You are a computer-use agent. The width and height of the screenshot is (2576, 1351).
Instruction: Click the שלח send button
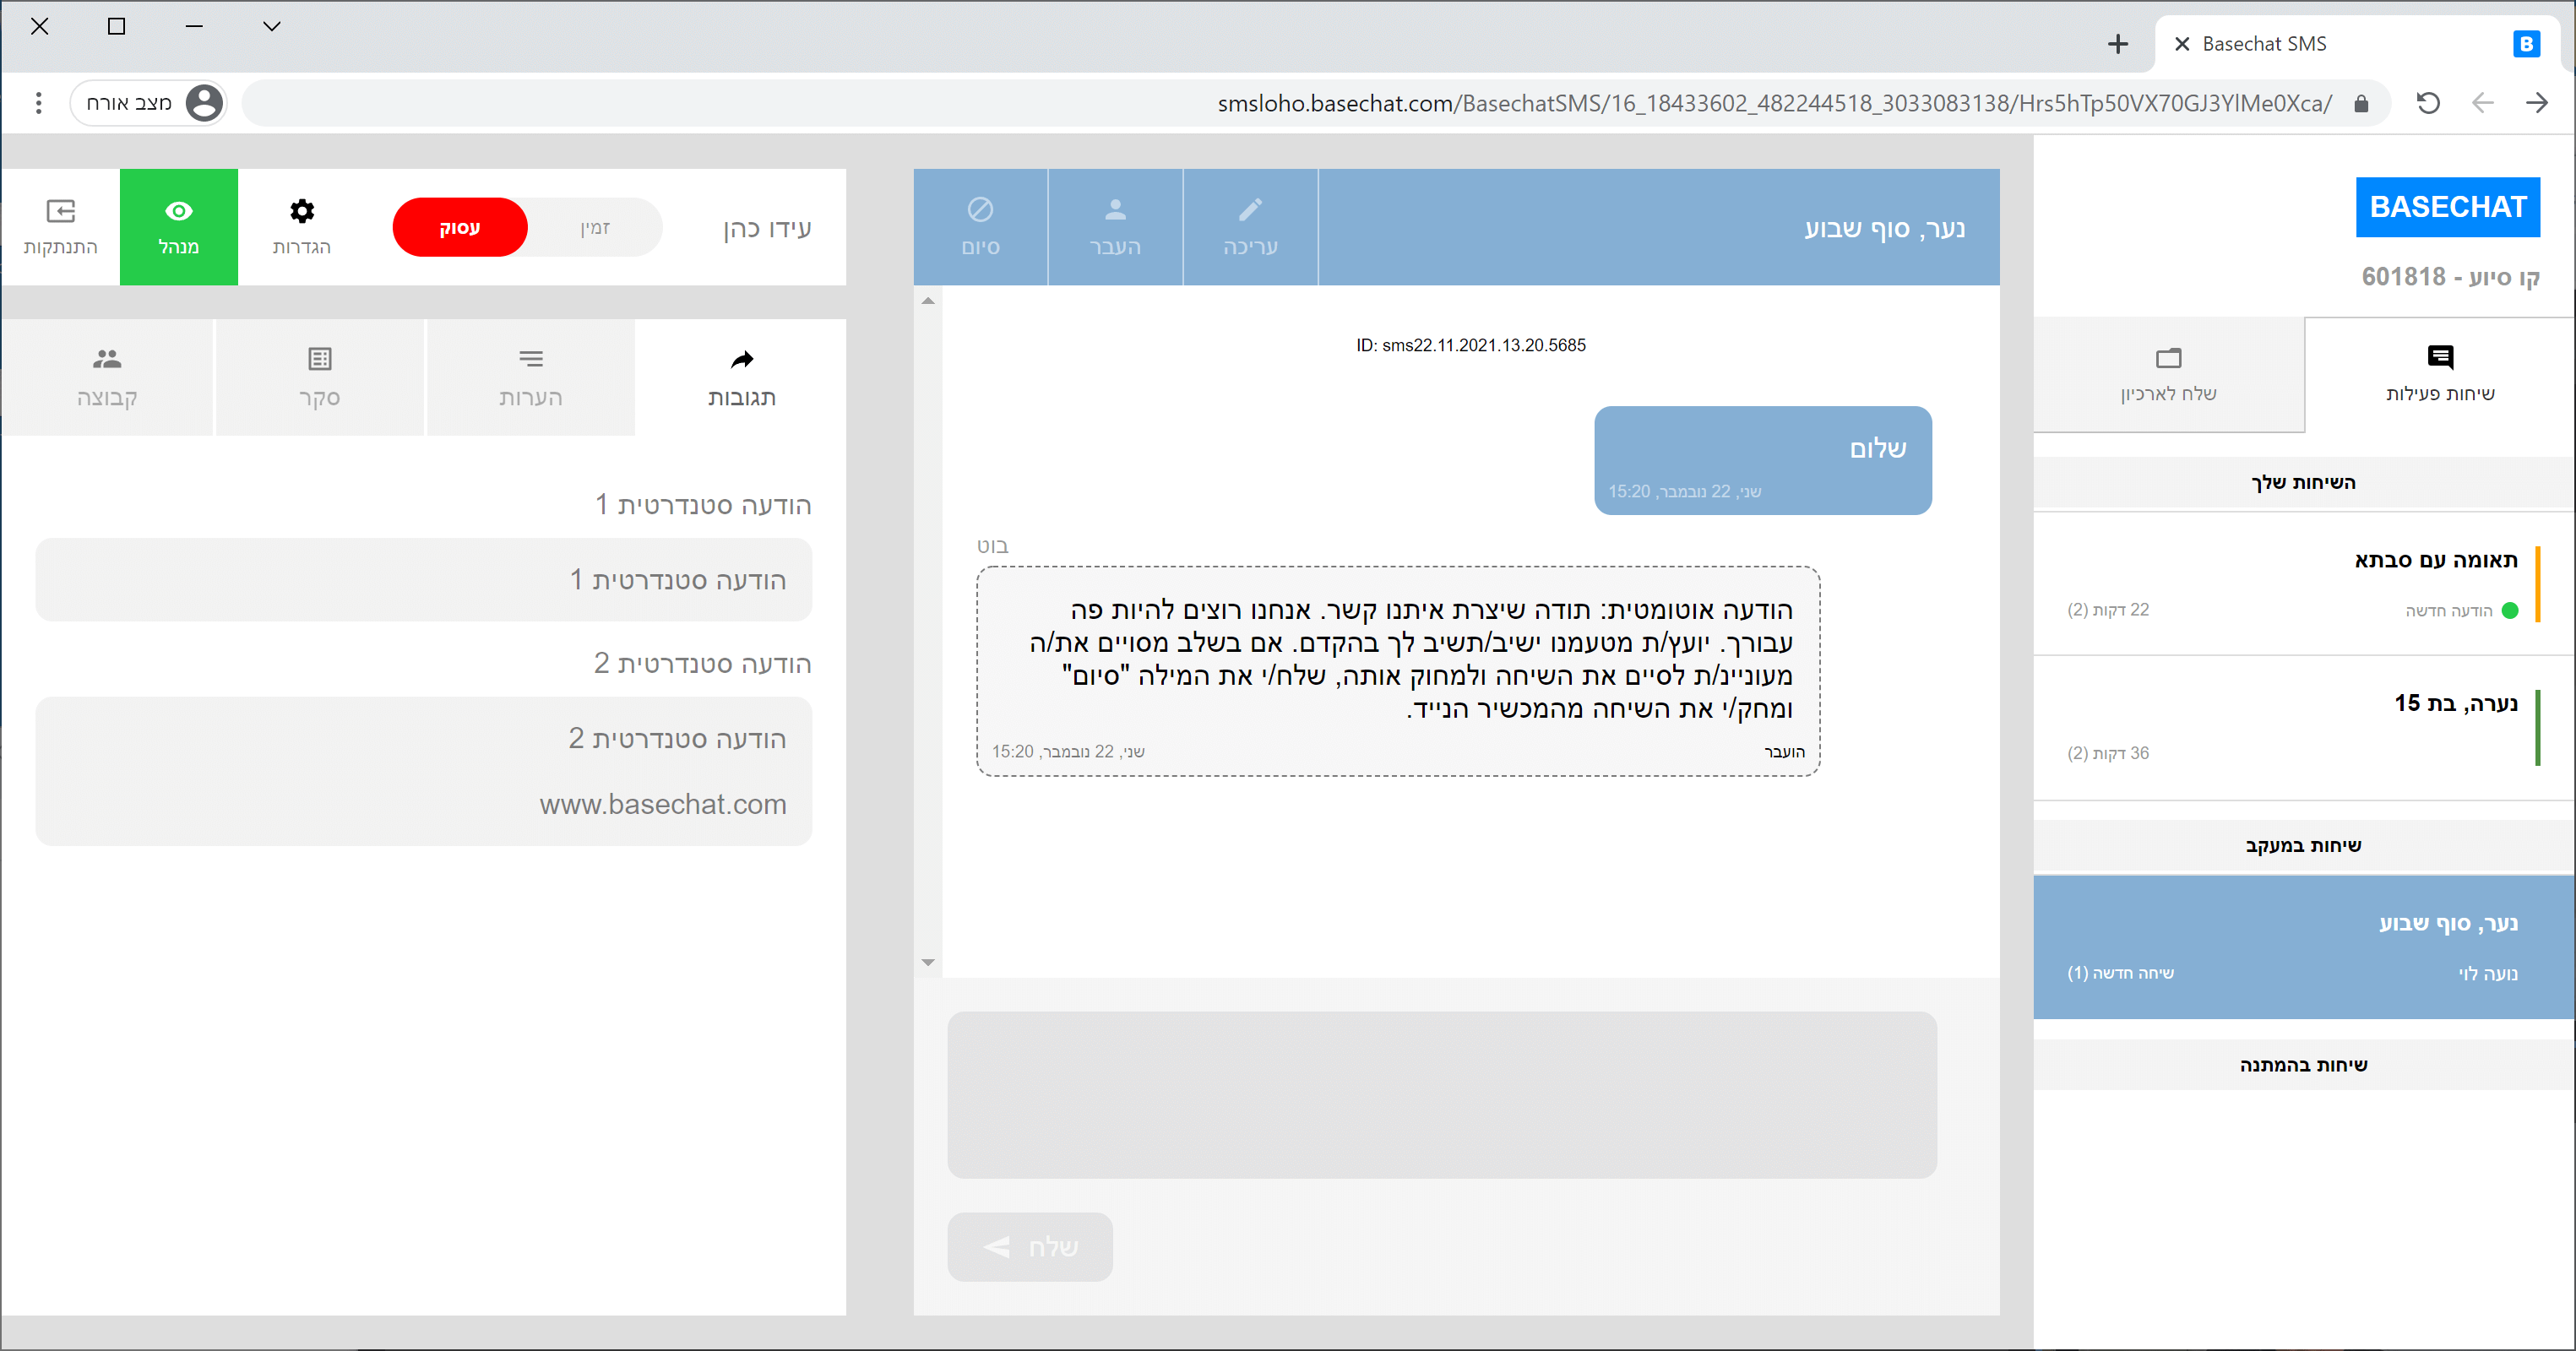pyautogui.click(x=1030, y=1246)
